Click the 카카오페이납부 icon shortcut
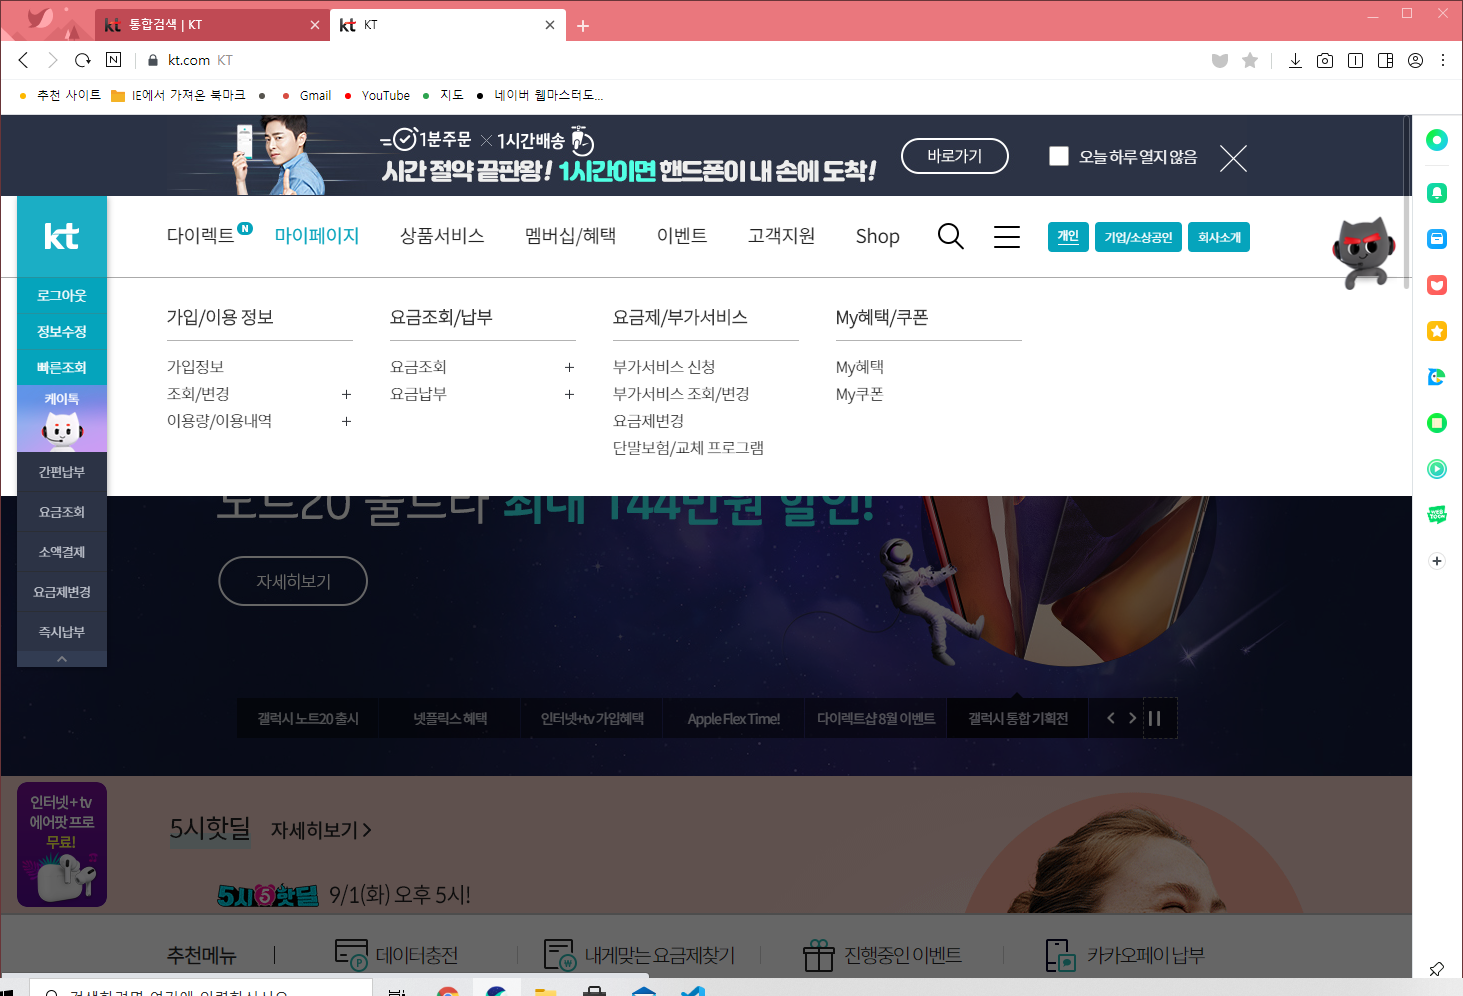Image resolution: width=1463 pixels, height=996 pixels. click(1124, 955)
